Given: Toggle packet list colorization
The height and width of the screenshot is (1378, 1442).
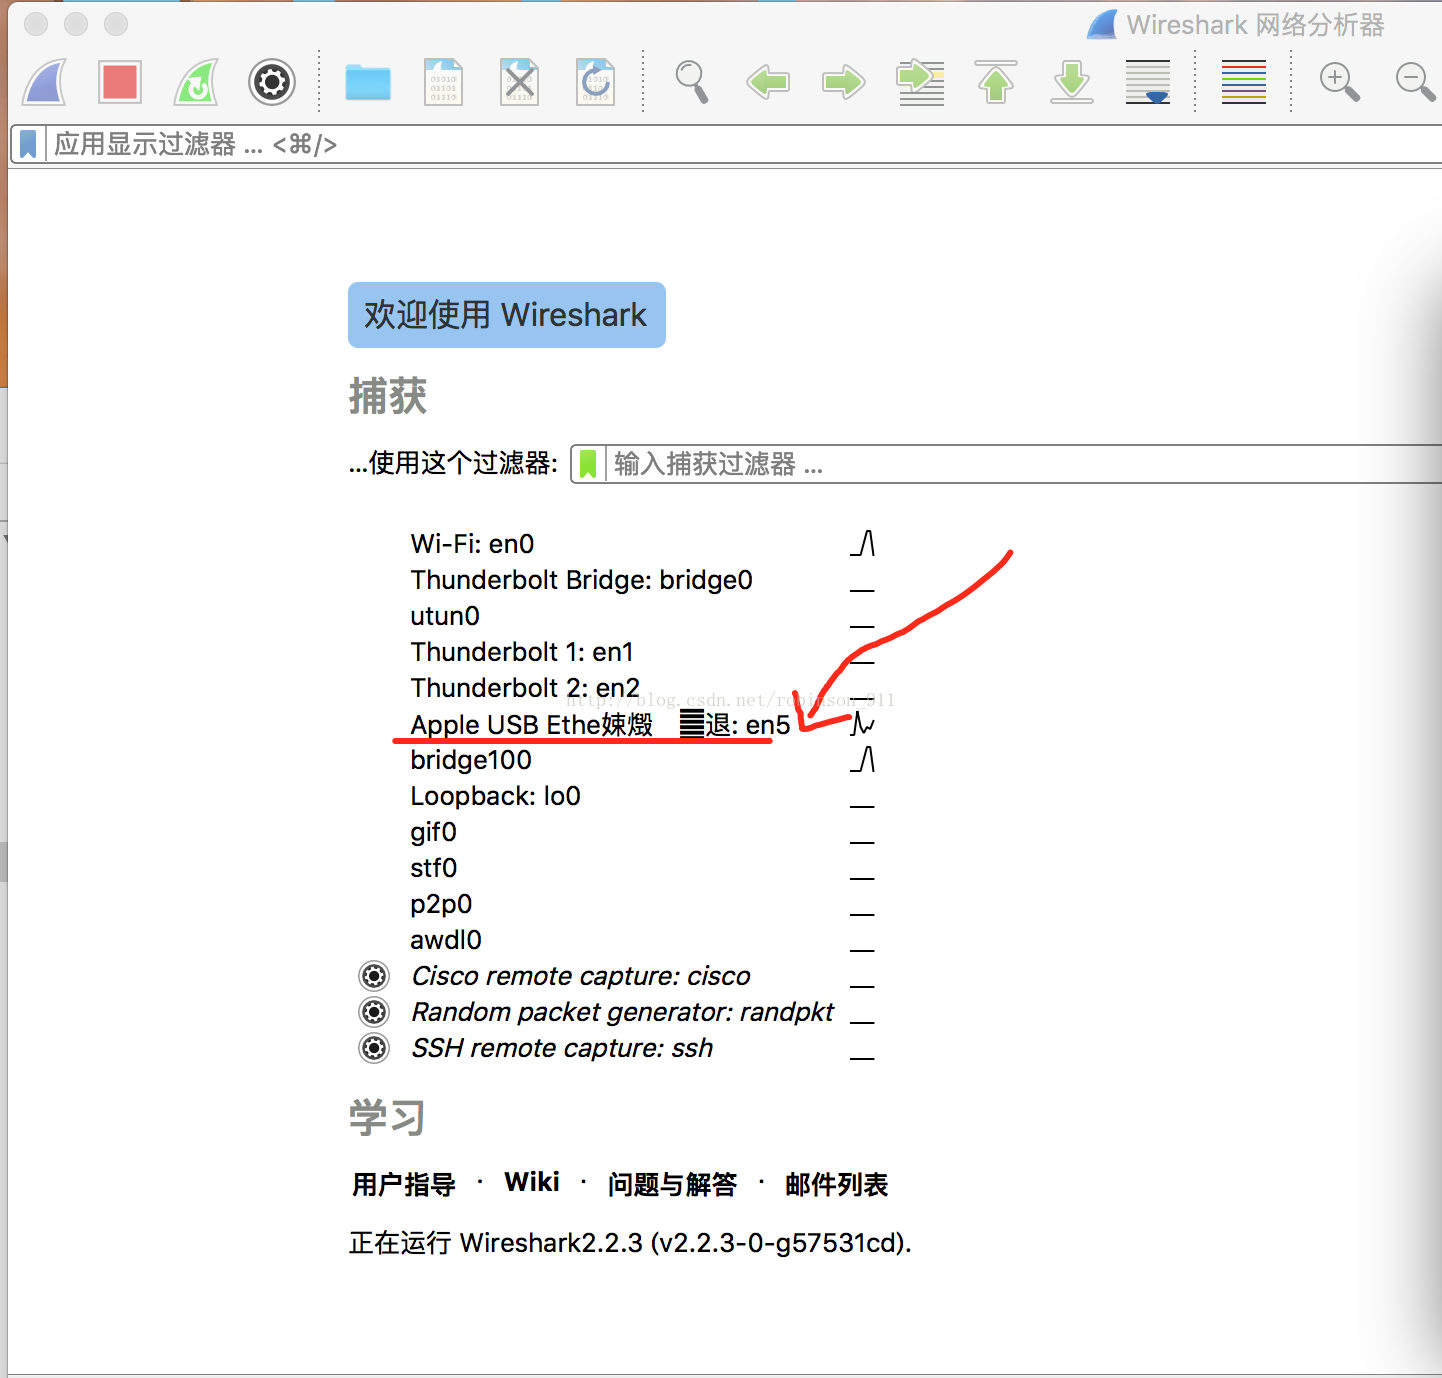Looking at the screenshot, I should pos(1244,82).
